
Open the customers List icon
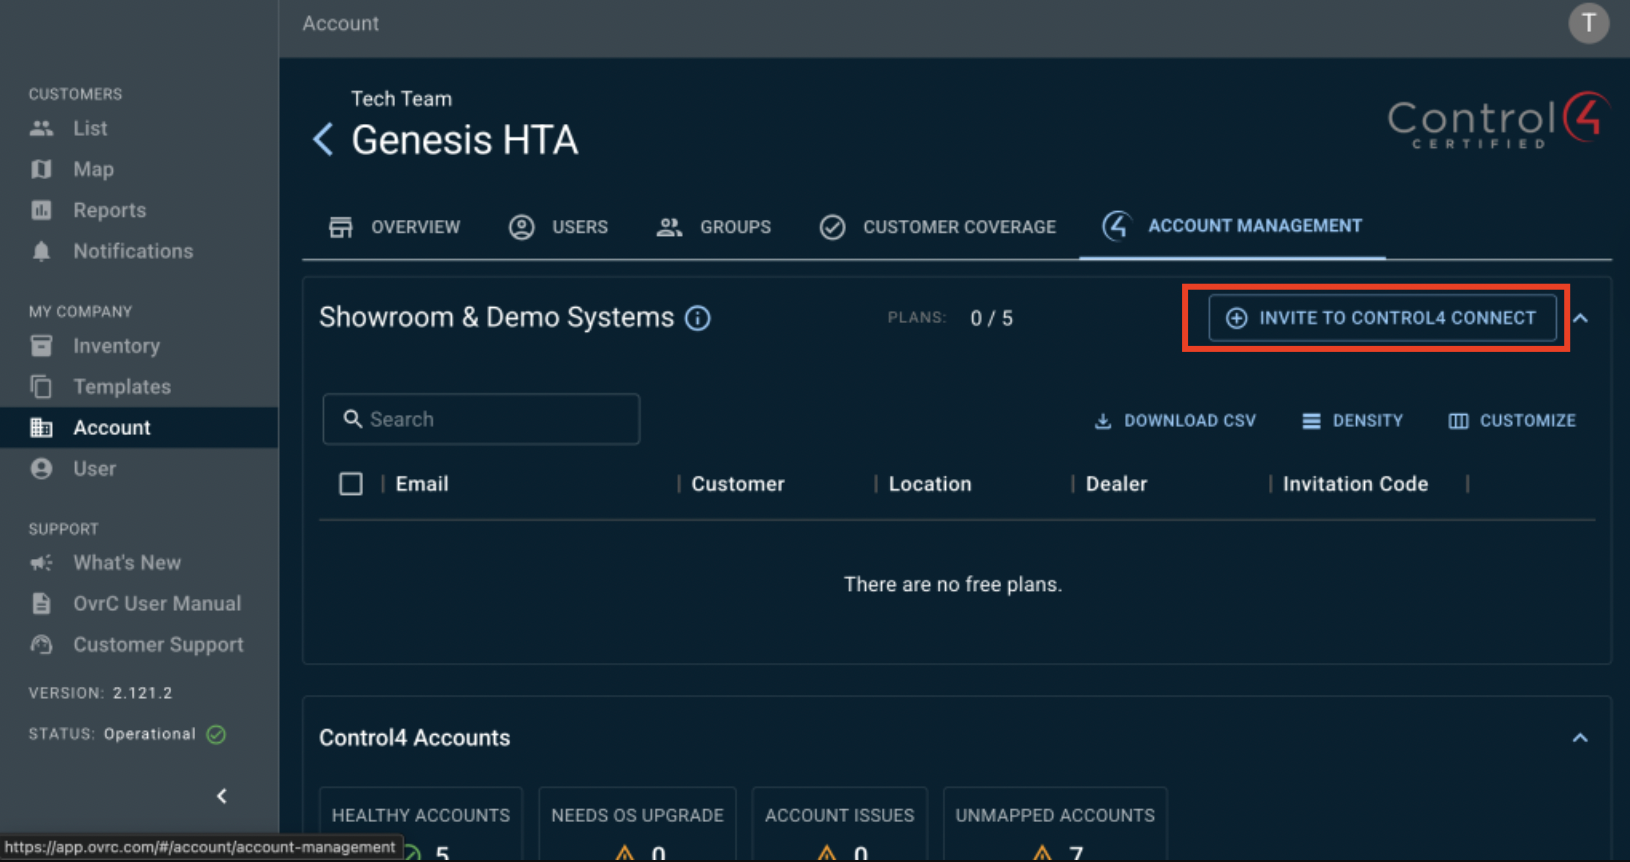(41, 128)
